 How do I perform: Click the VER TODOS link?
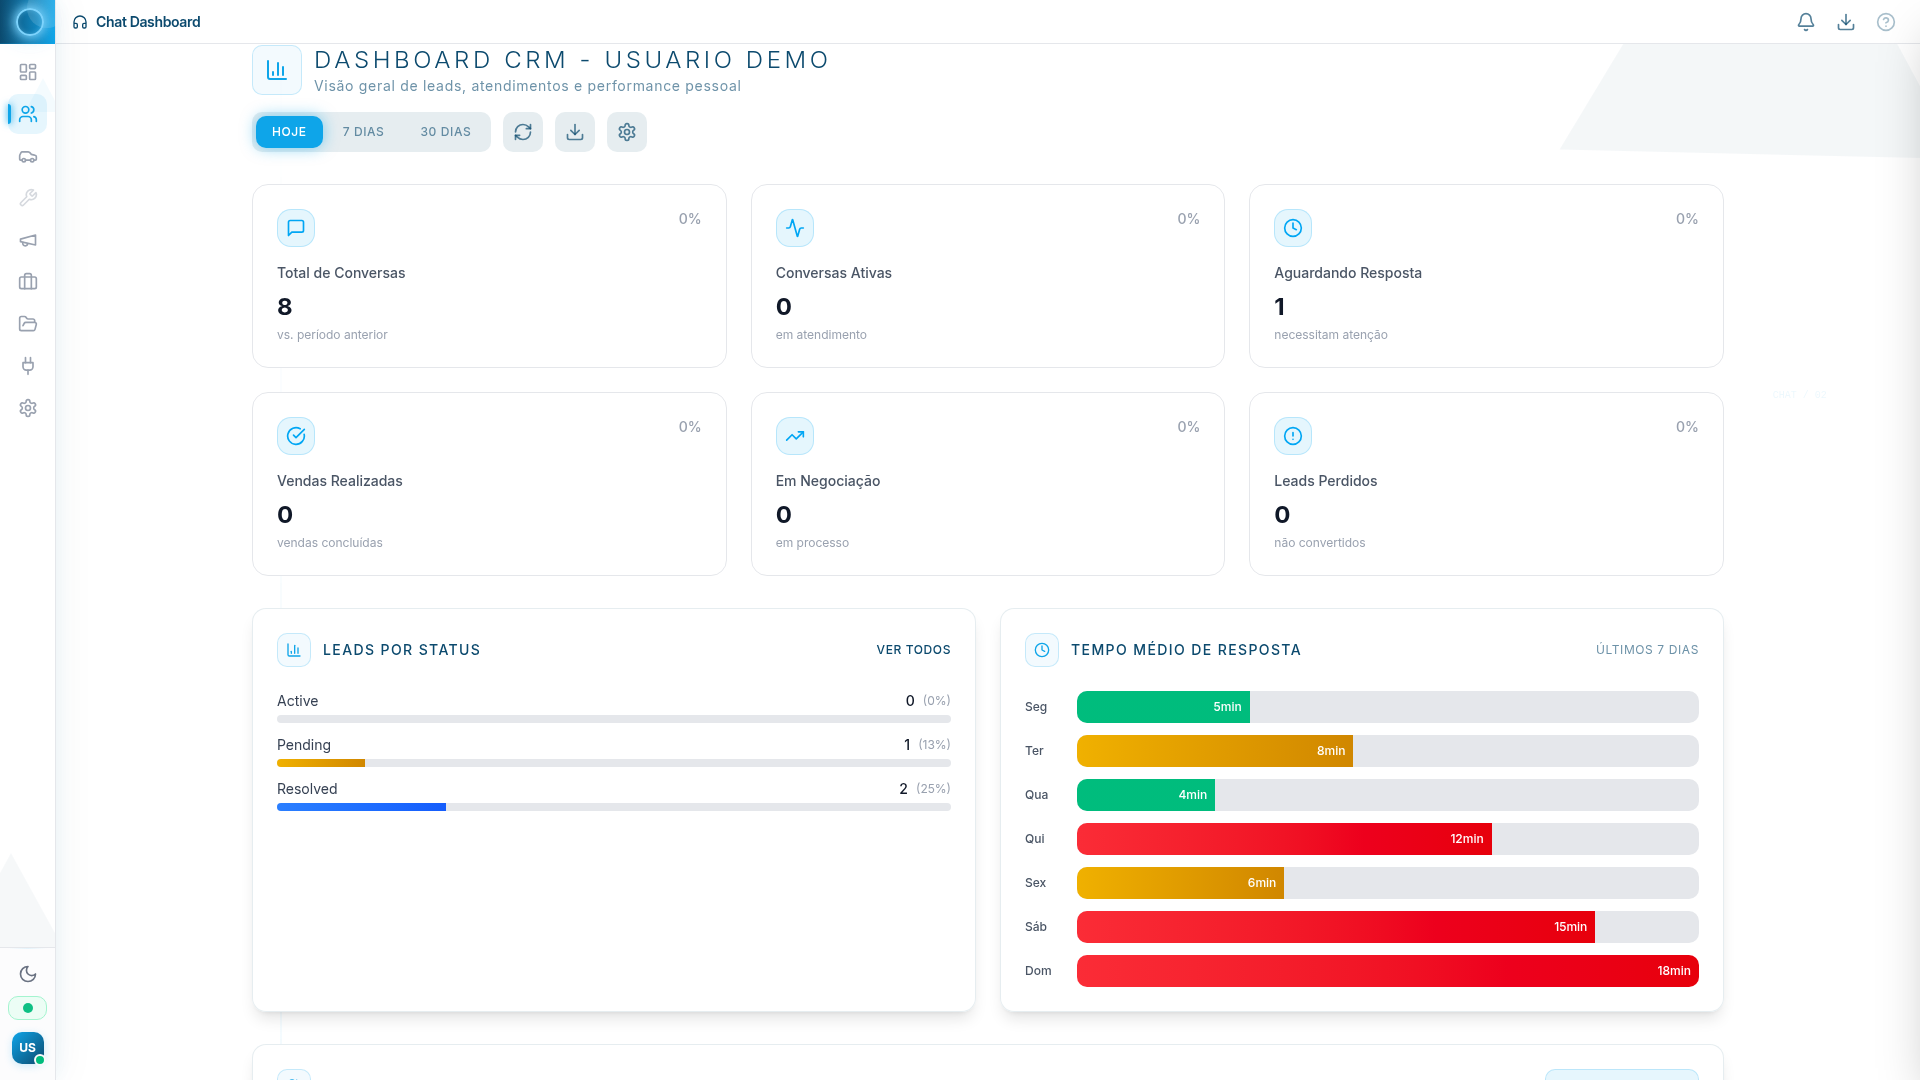click(x=913, y=650)
